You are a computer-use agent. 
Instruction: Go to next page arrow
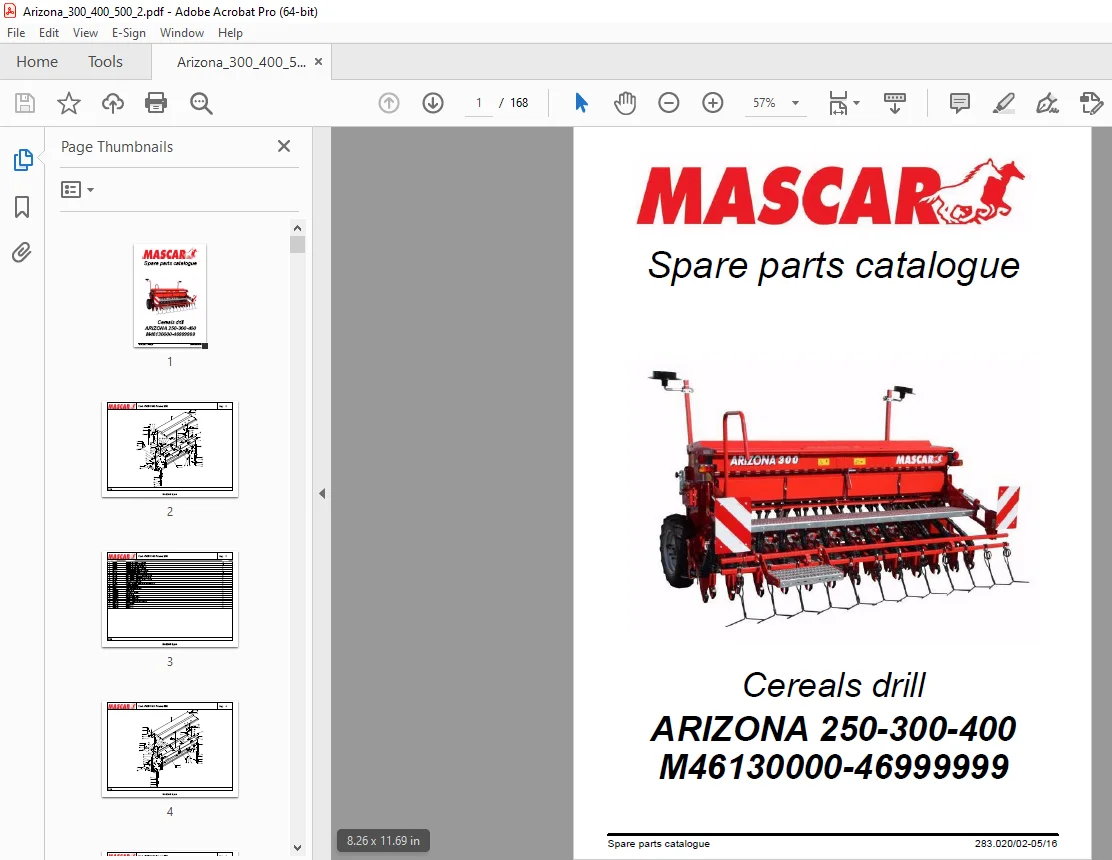[433, 103]
